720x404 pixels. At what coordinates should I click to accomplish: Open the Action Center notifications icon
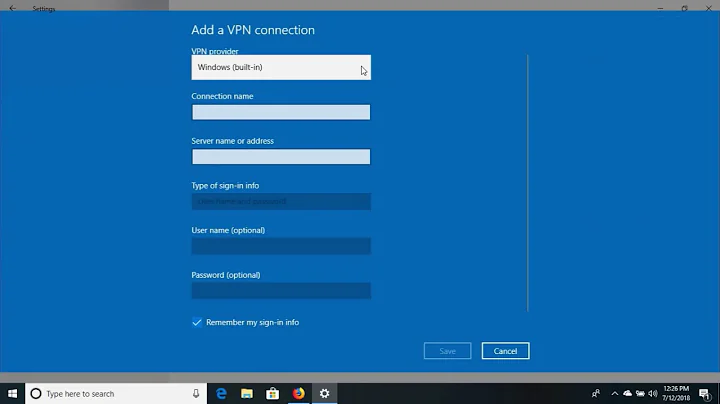(704, 393)
